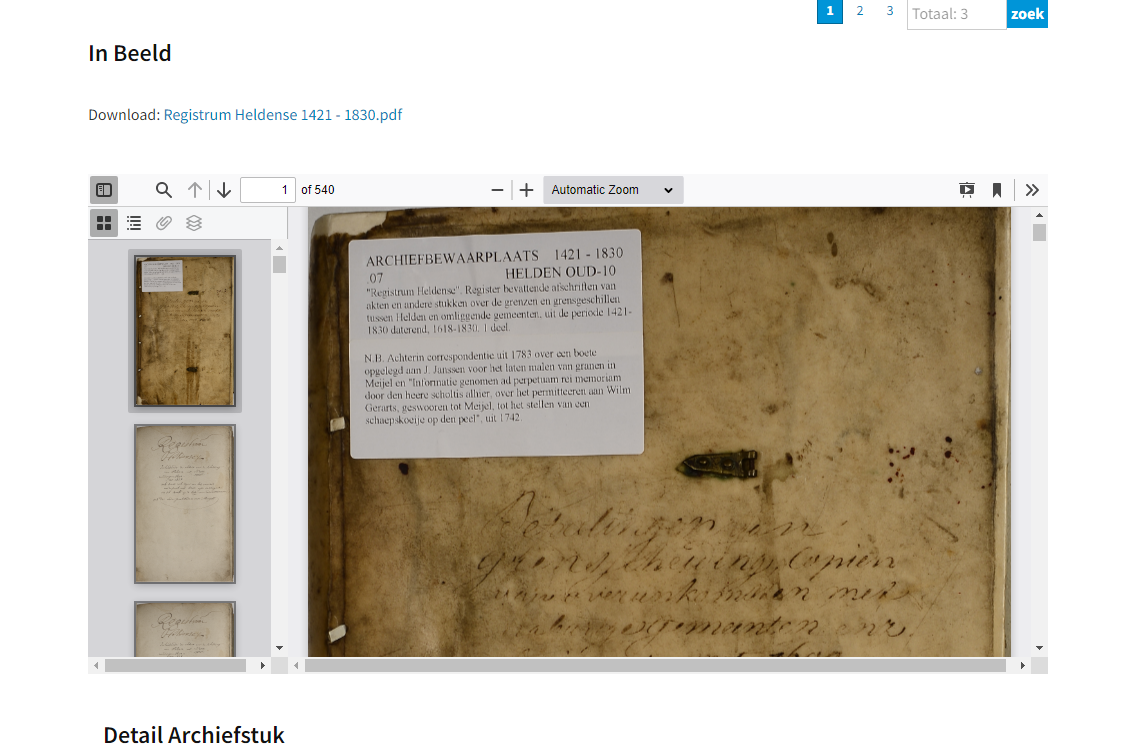Toggle the PDF viewer sidebar
This screenshot has width=1148, height=753.
pos(104,190)
